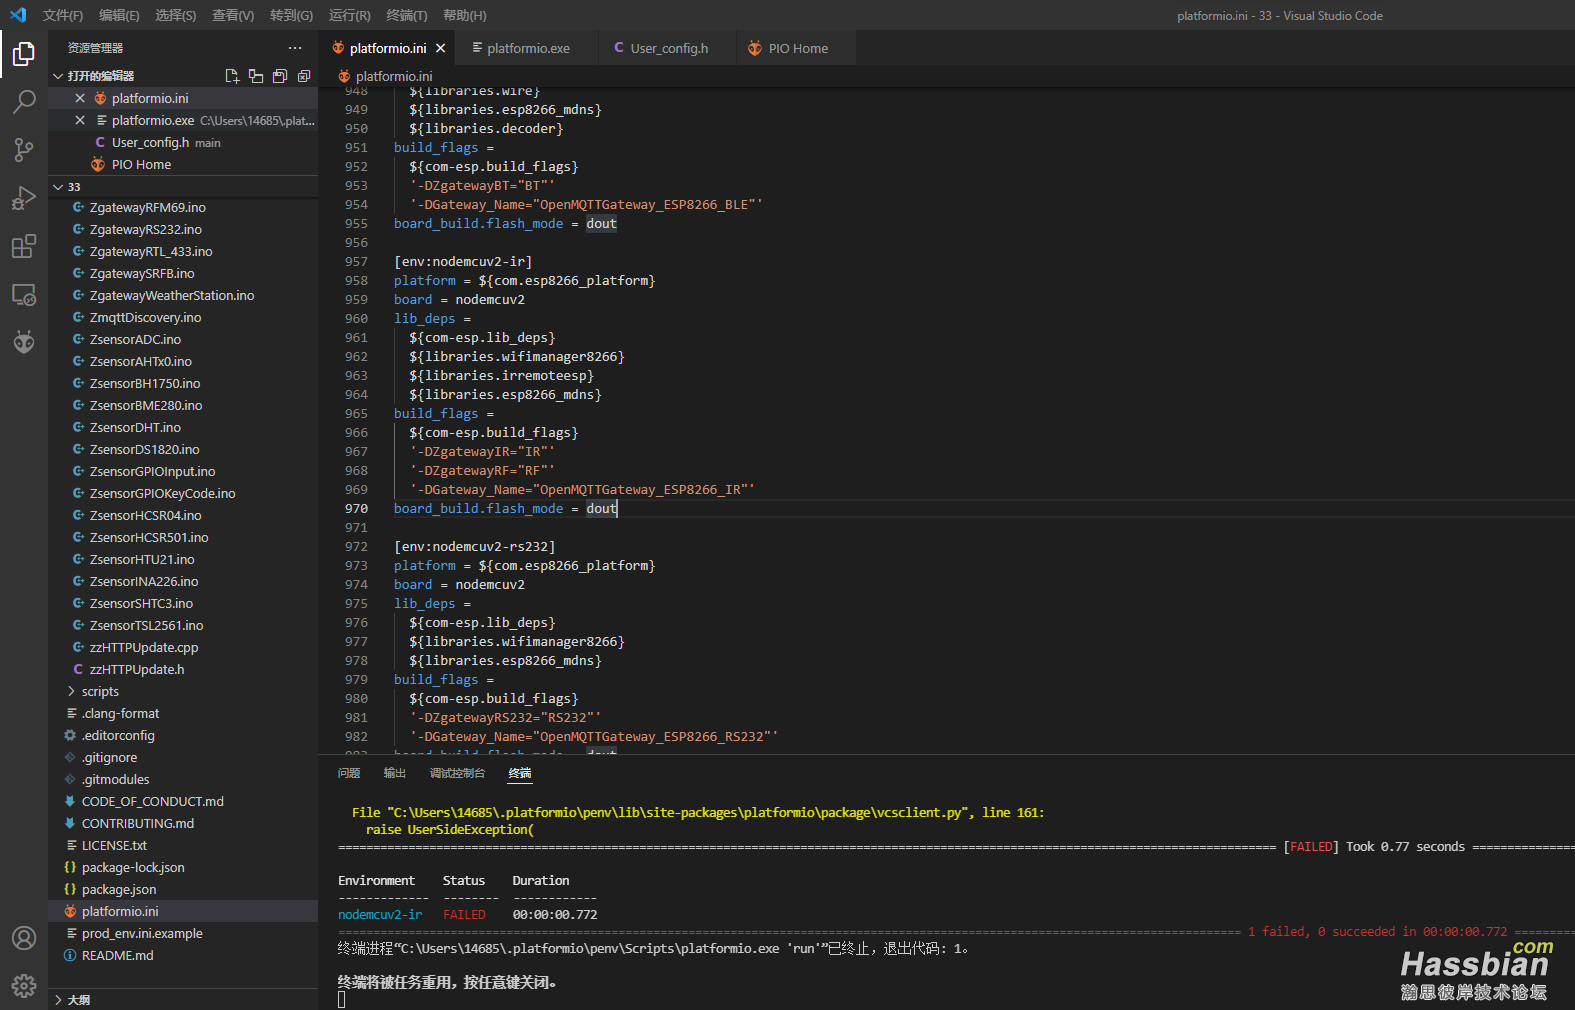Select User_config.h in open editors
1575x1010 pixels.
click(x=150, y=142)
